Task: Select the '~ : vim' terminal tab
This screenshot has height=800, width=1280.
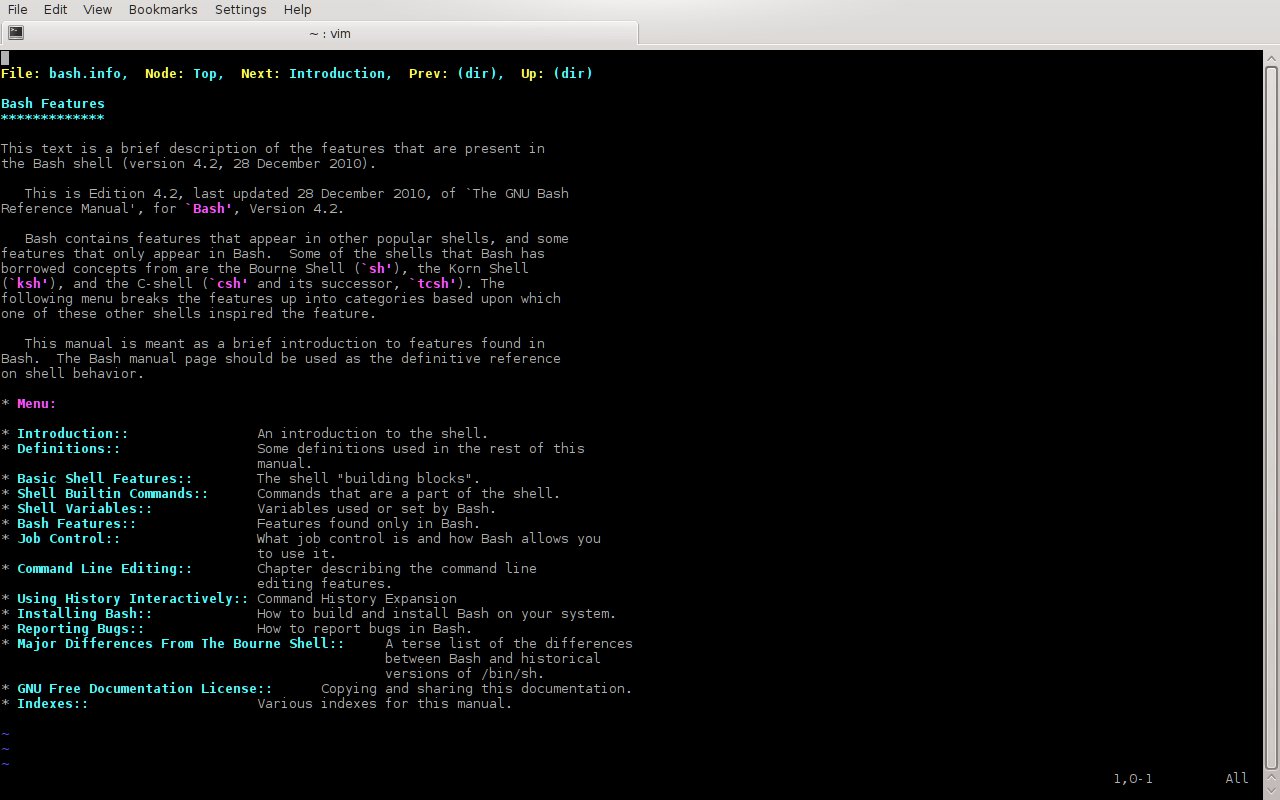Action: [319, 33]
